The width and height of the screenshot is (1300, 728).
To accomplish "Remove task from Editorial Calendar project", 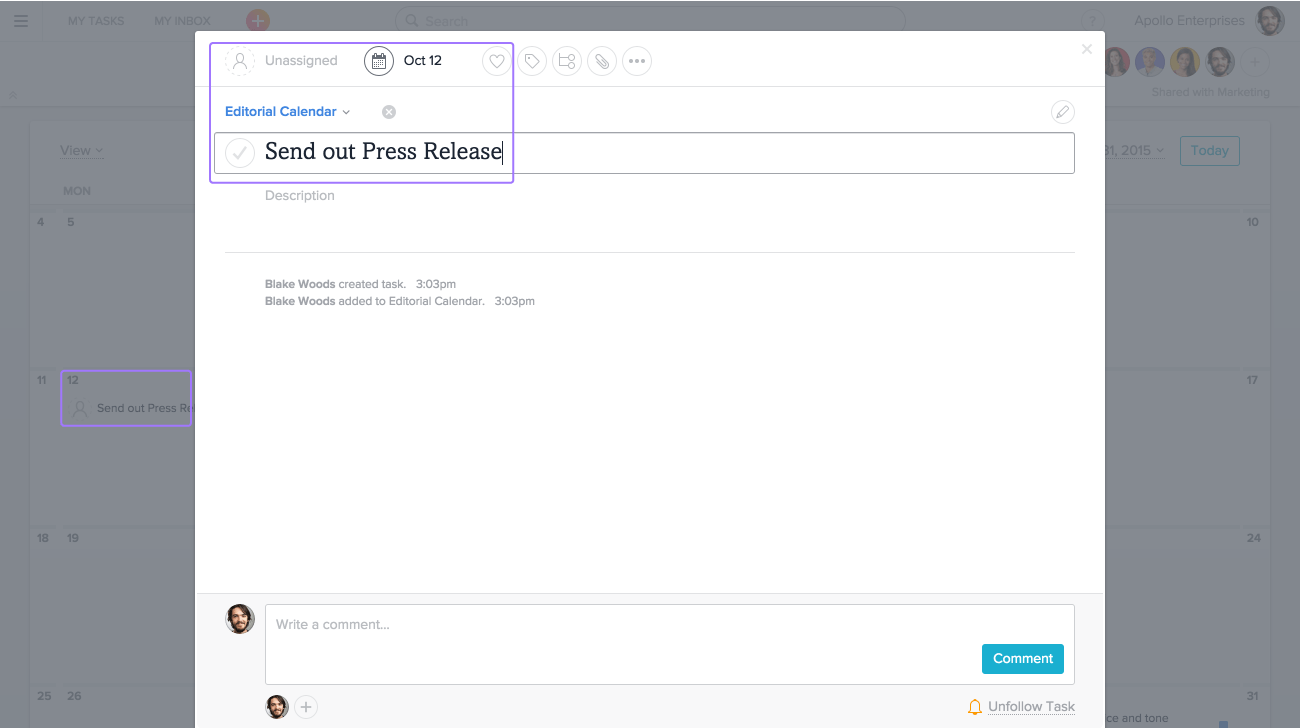I will click(389, 112).
